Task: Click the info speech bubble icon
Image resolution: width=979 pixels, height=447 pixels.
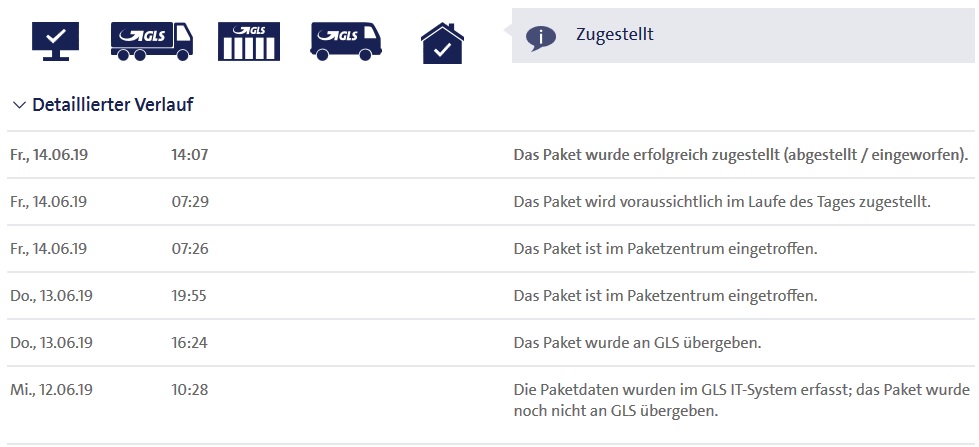Action: click(541, 37)
